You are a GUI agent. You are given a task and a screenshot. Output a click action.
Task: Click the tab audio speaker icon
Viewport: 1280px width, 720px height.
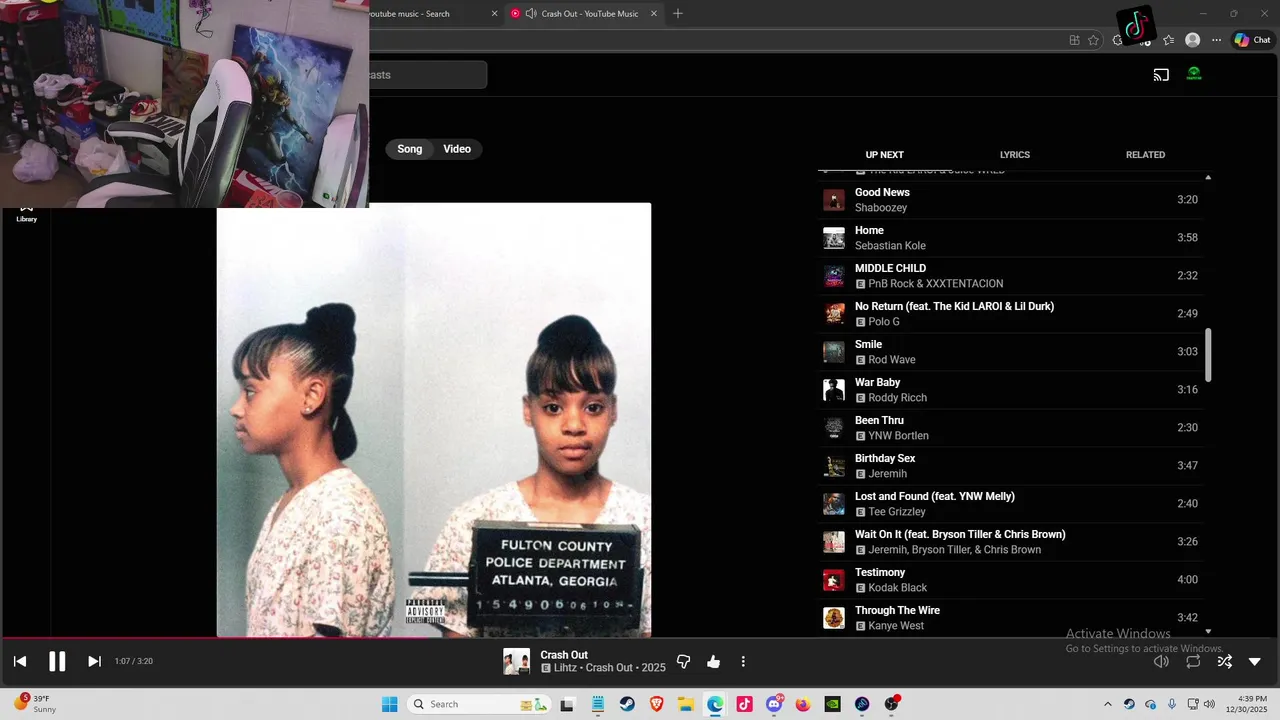click(531, 14)
